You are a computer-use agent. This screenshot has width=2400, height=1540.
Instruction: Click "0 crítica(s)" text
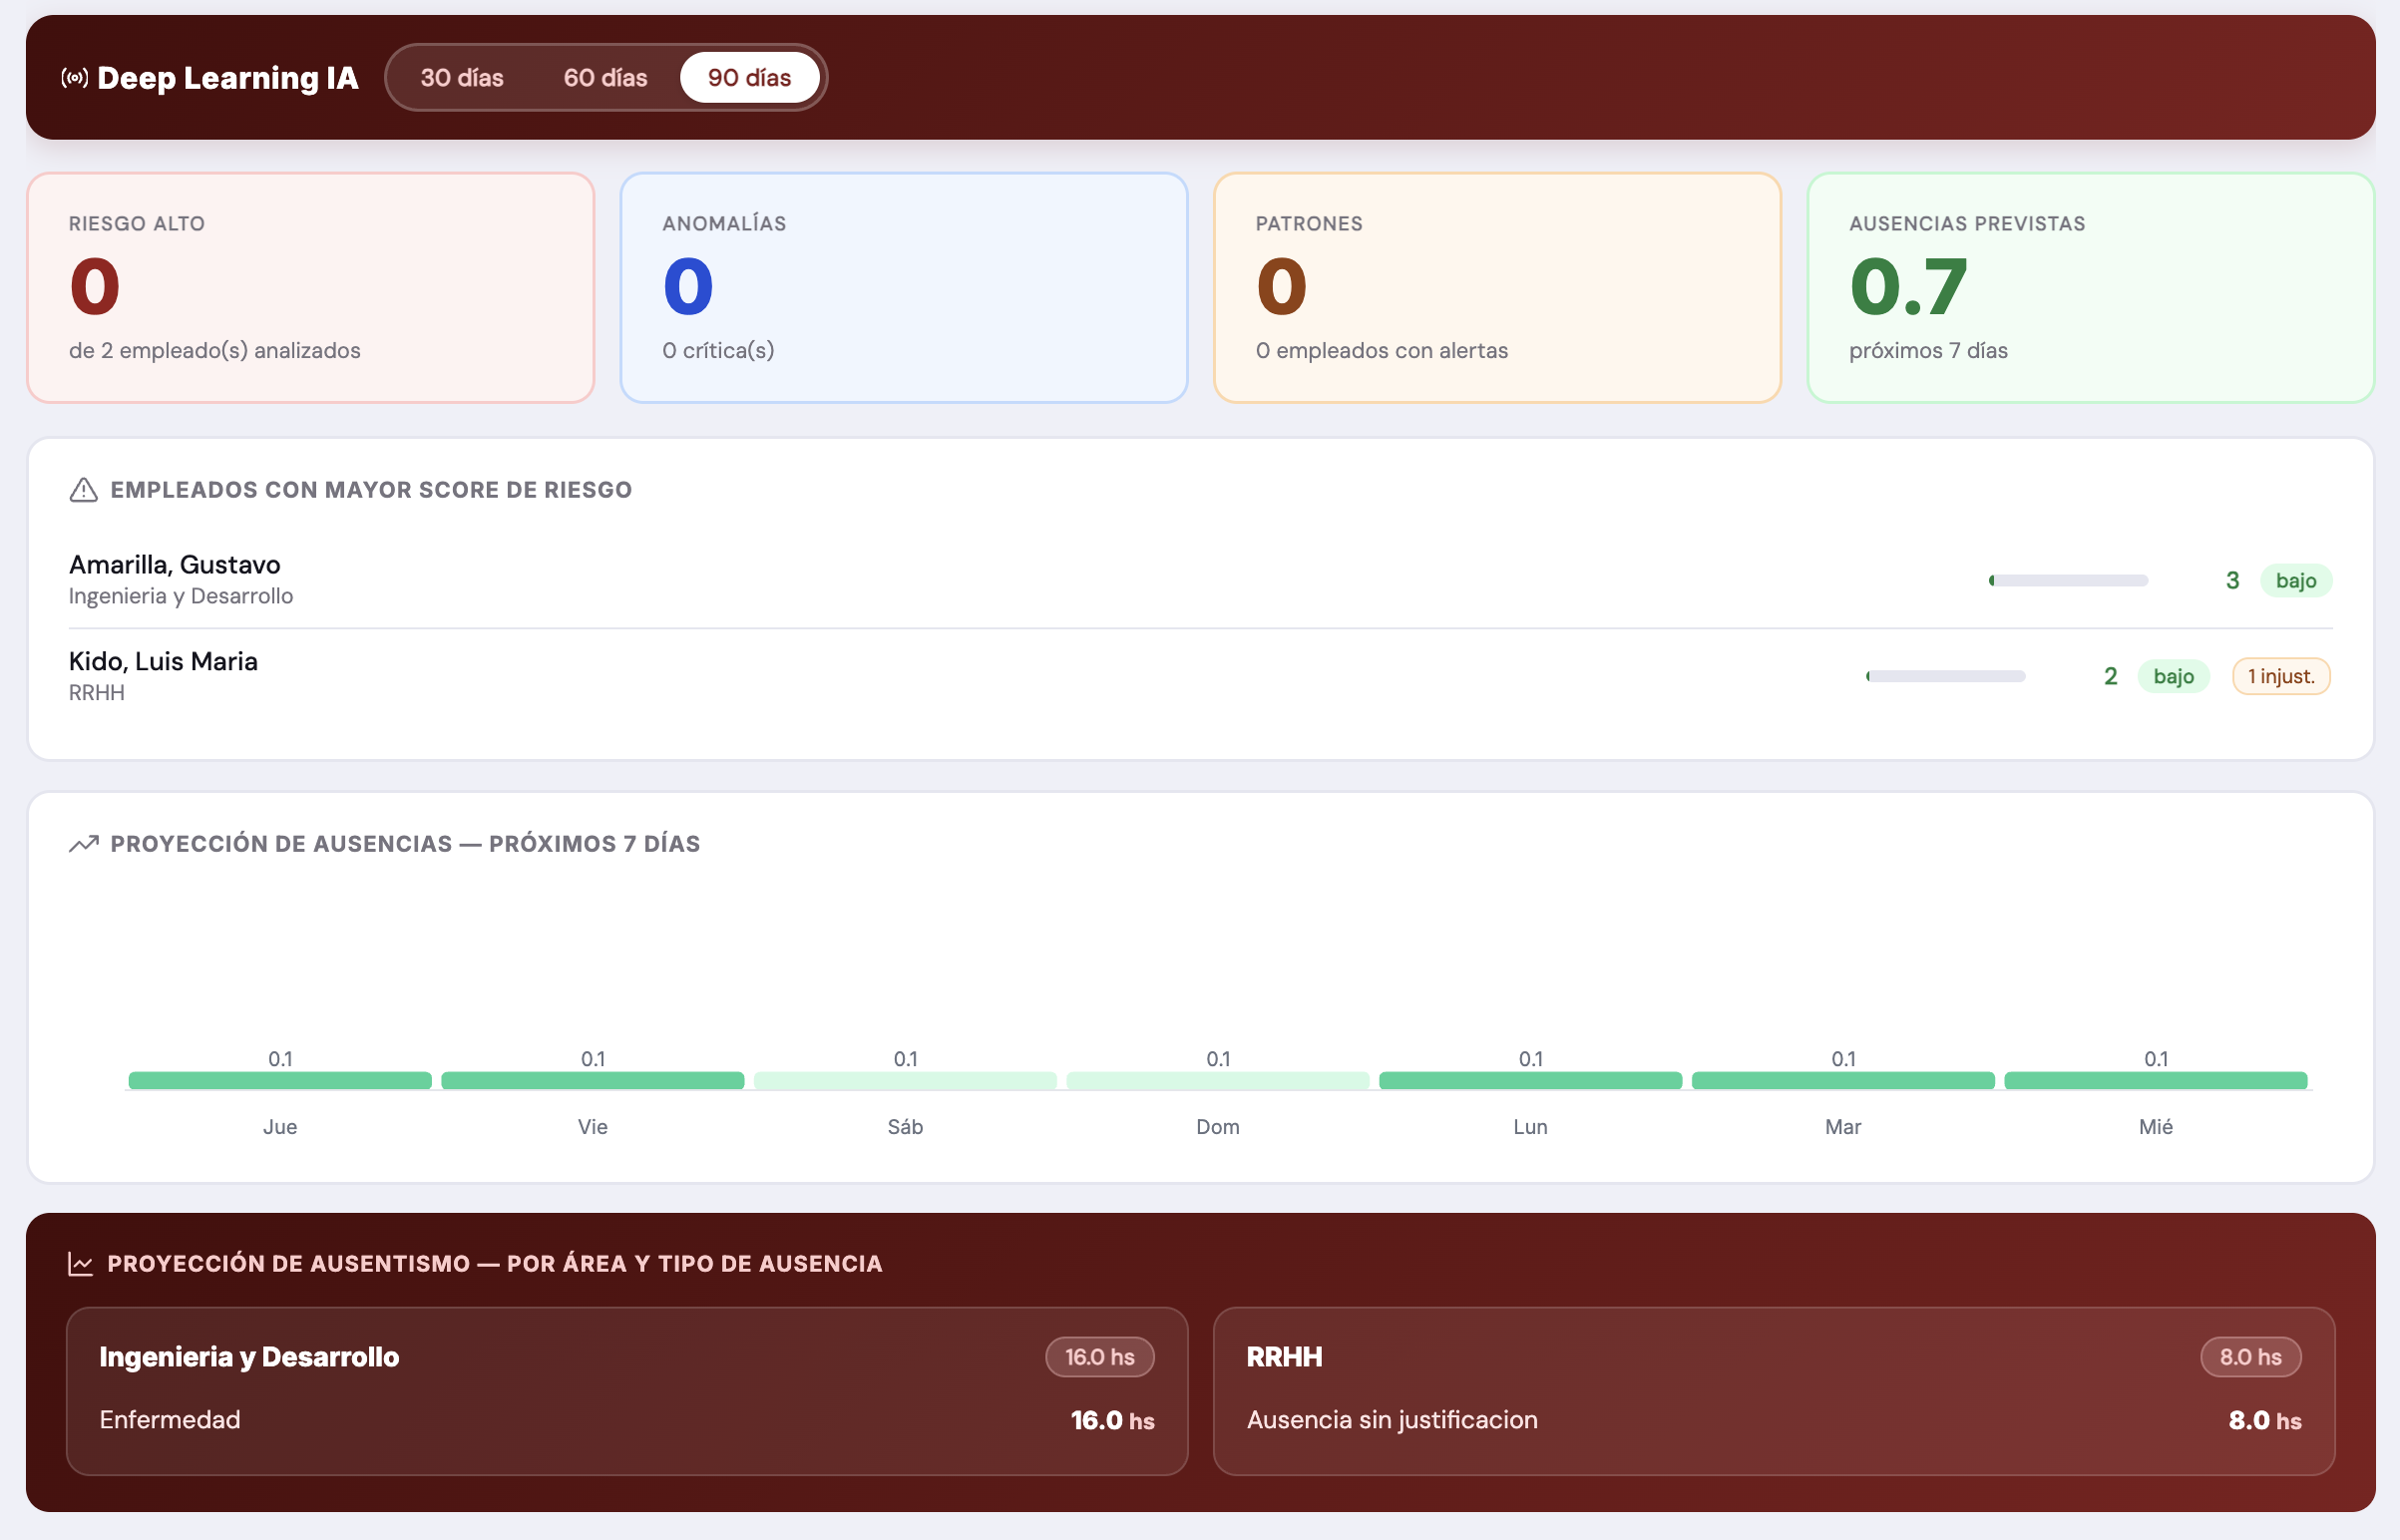718,351
